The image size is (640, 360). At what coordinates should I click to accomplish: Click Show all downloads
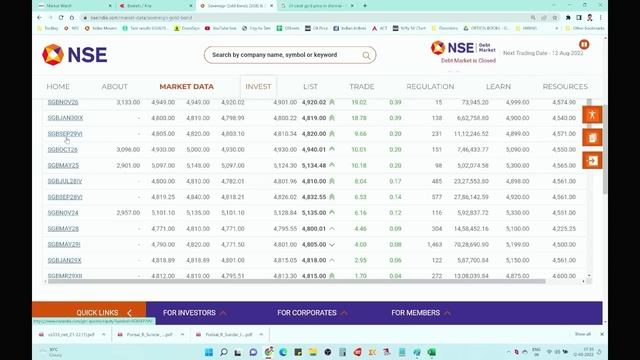click(582, 334)
